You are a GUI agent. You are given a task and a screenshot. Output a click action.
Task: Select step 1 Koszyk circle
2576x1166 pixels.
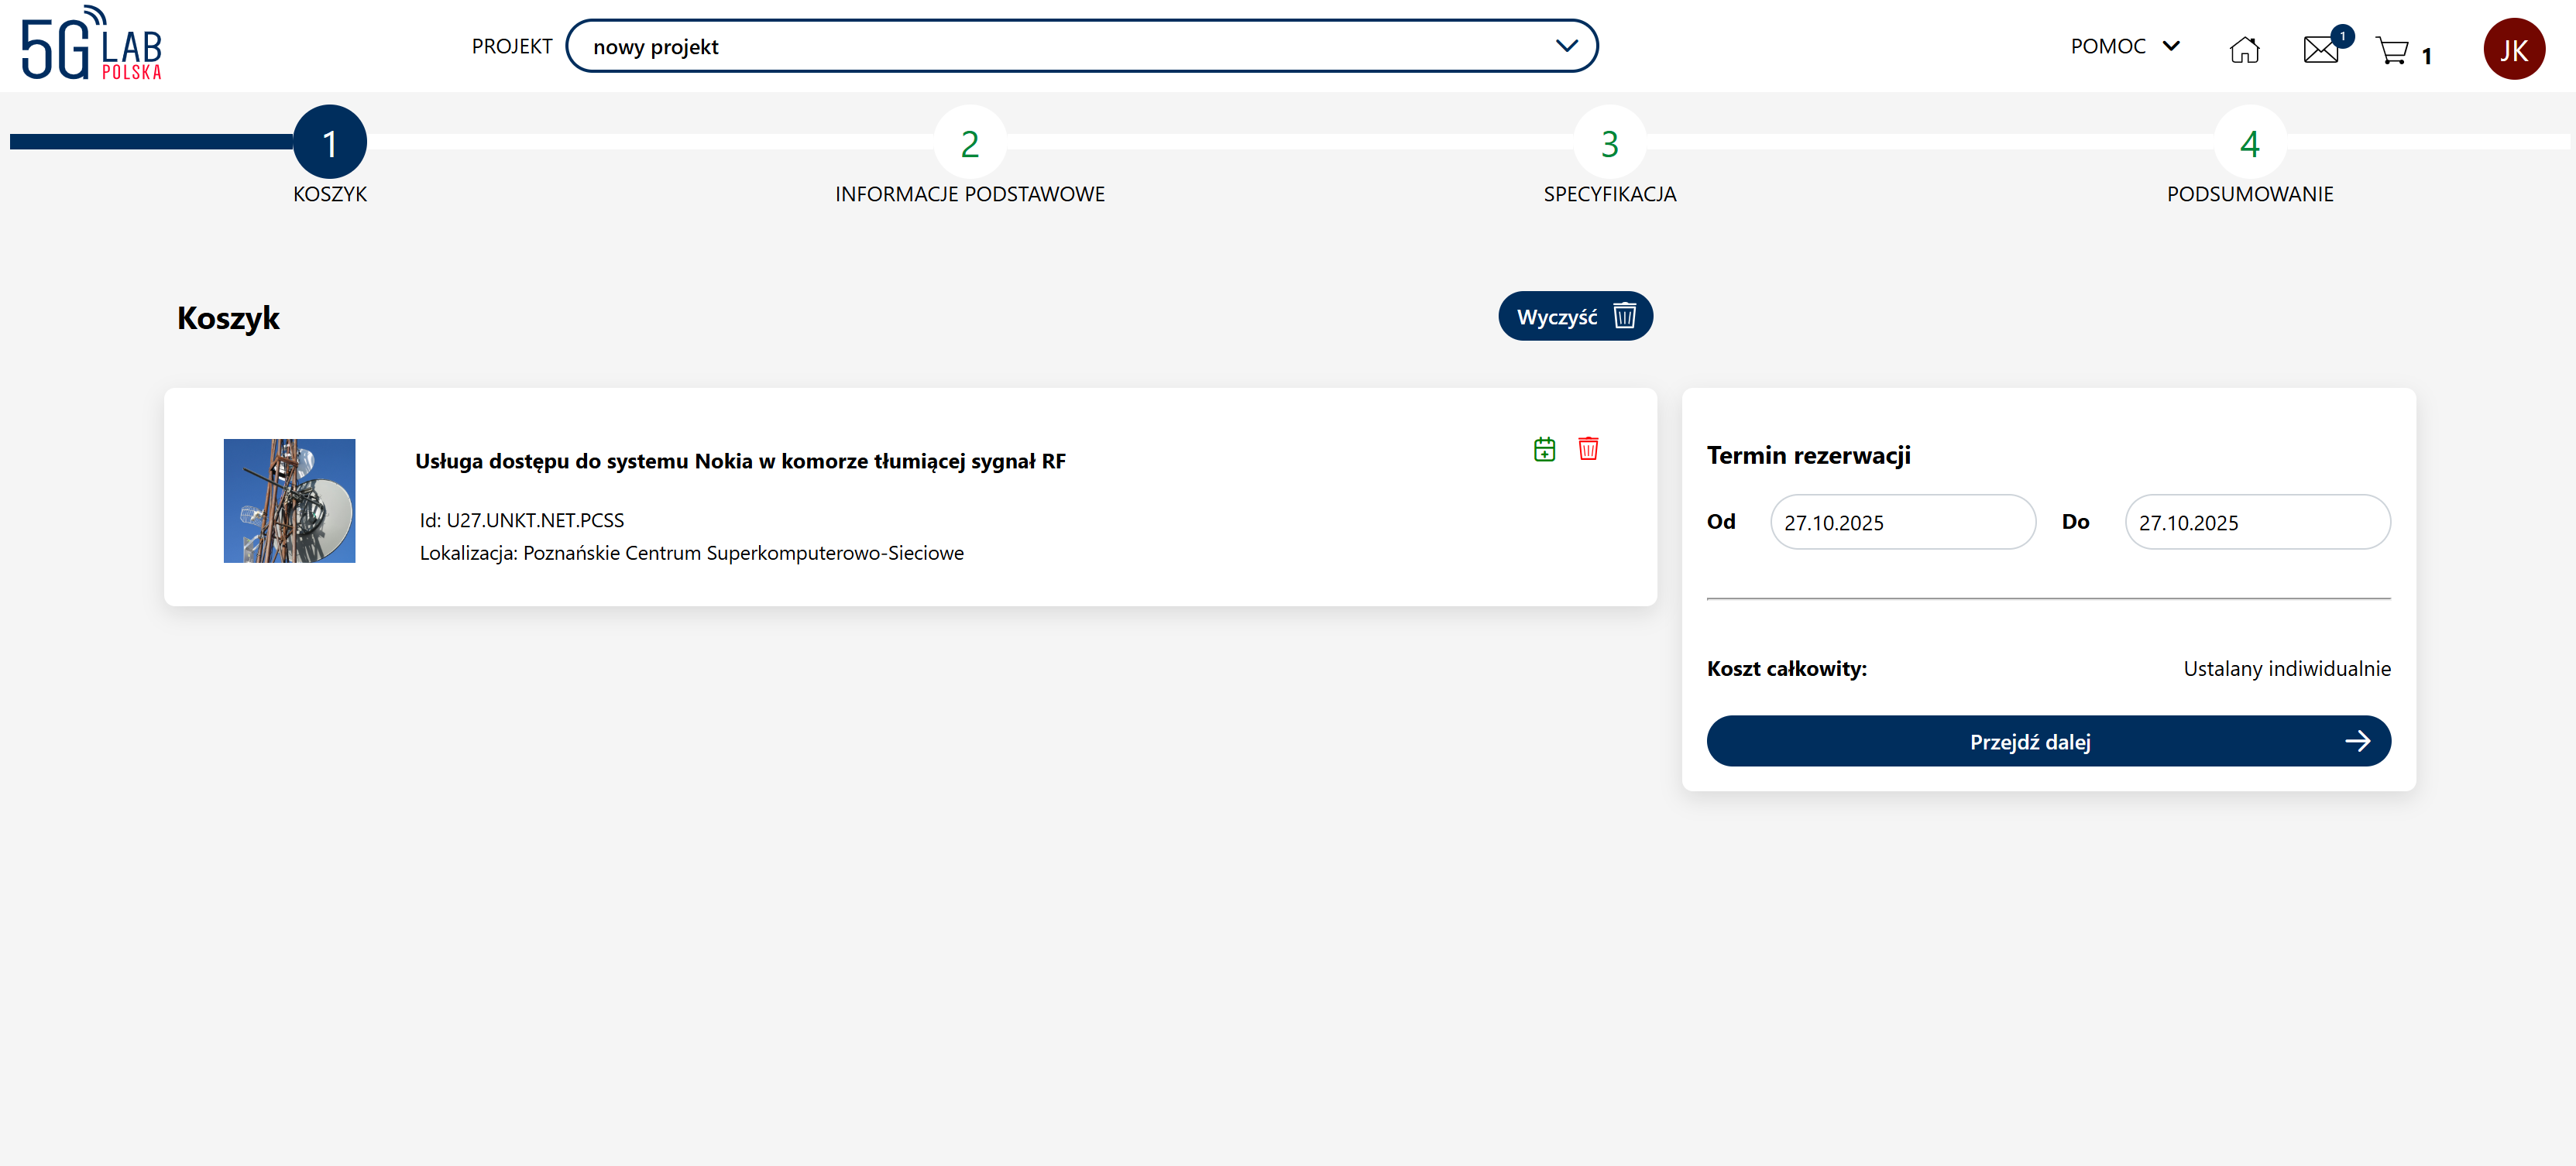(x=330, y=143)
